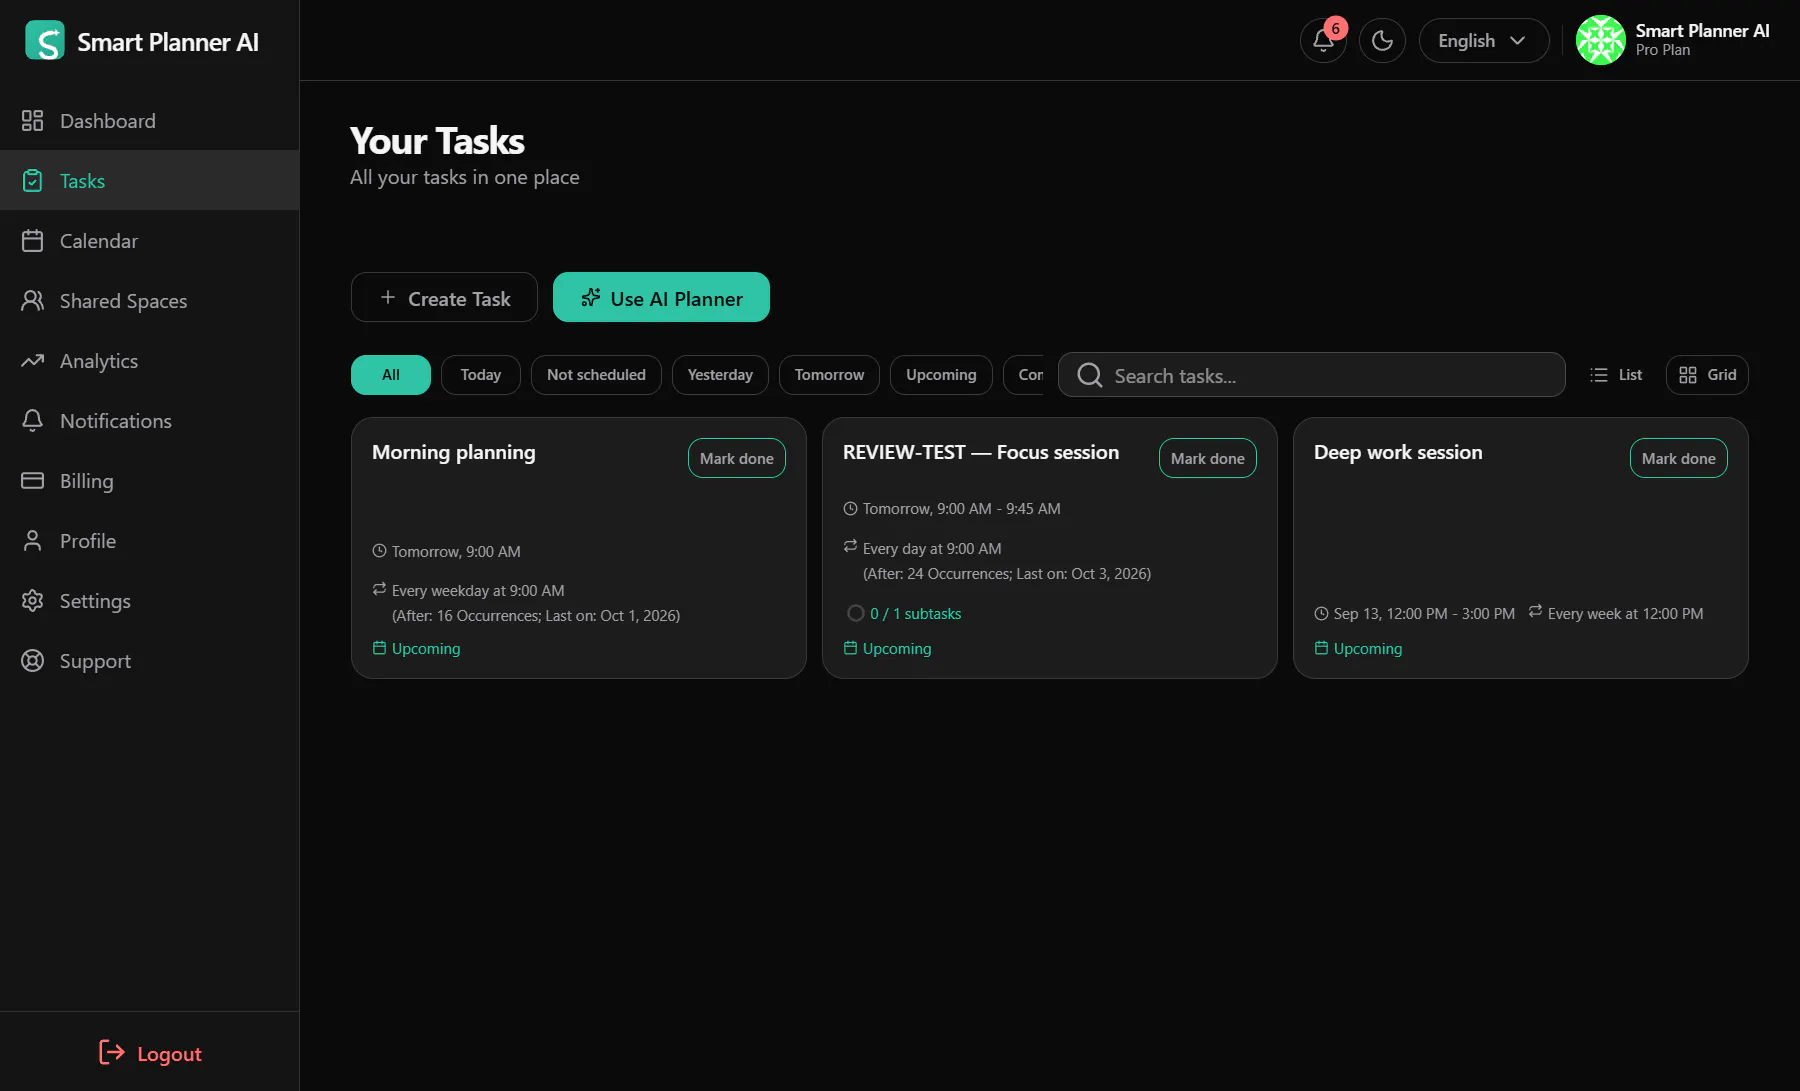Select the Not scheduled filter chip

[x=596, y=375]
